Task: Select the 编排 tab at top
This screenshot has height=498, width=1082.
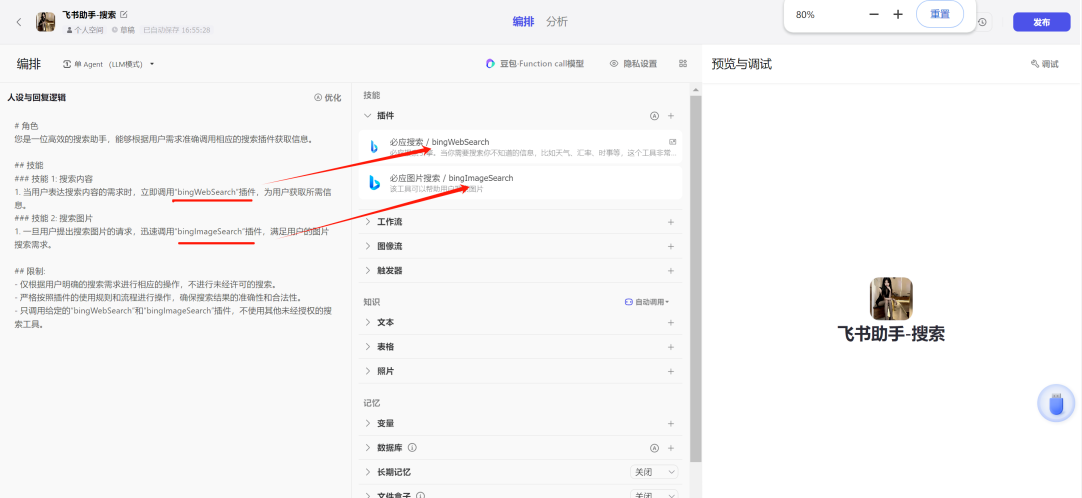Action: tap(523, 22)
